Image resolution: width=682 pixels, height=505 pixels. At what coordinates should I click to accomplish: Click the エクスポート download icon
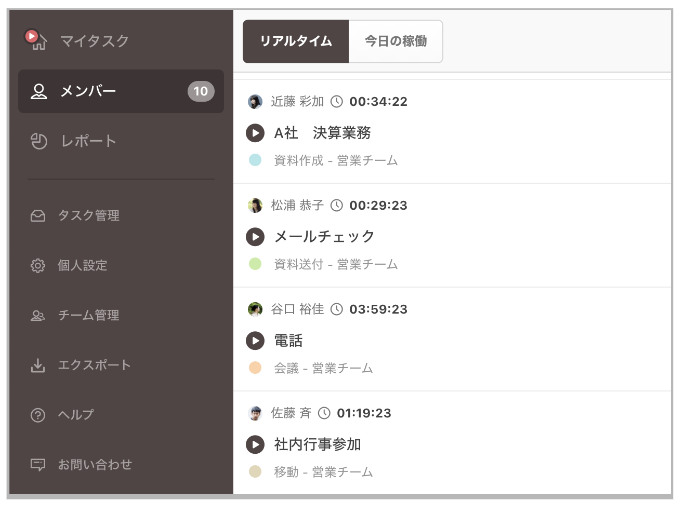click(x=38, y=365)
